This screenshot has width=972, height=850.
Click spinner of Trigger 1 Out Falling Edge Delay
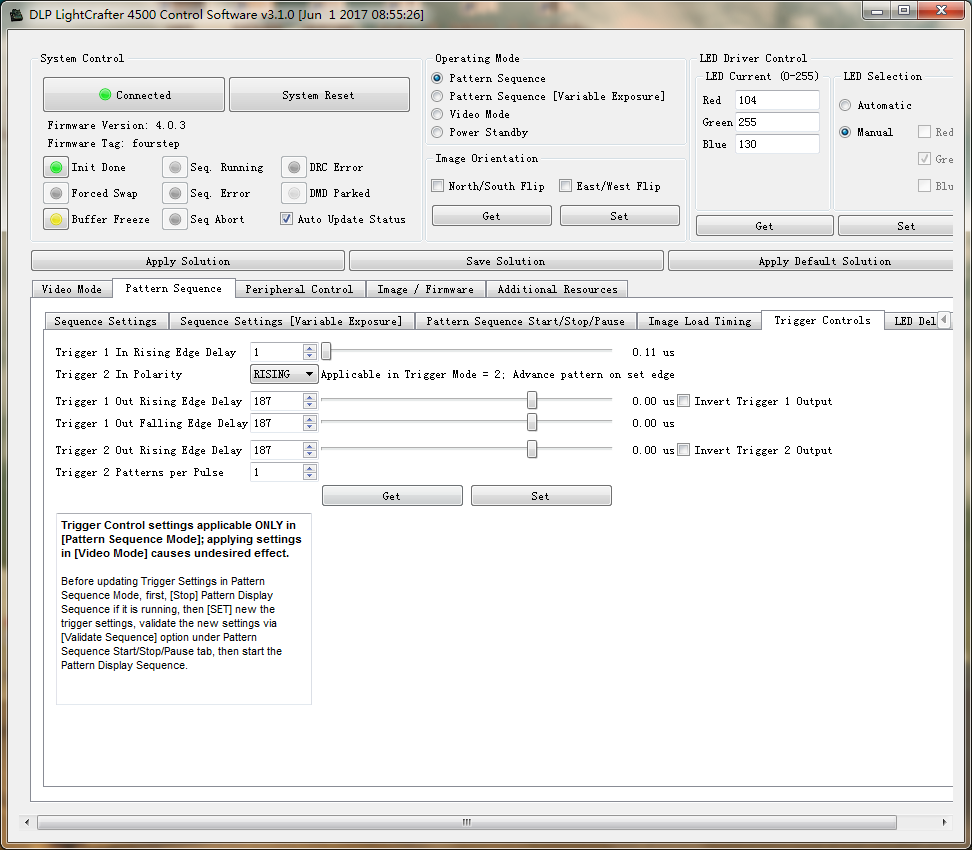click(310, 423)
